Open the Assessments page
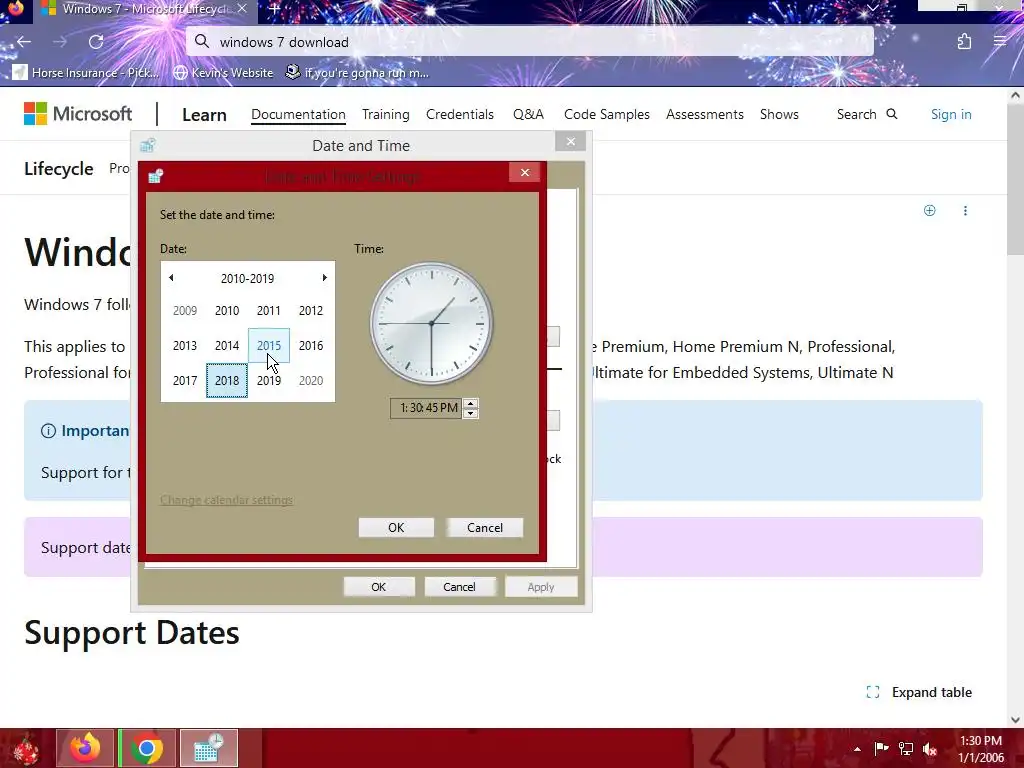The width and height of the screenshot is (1024, 768). (705, 114)
